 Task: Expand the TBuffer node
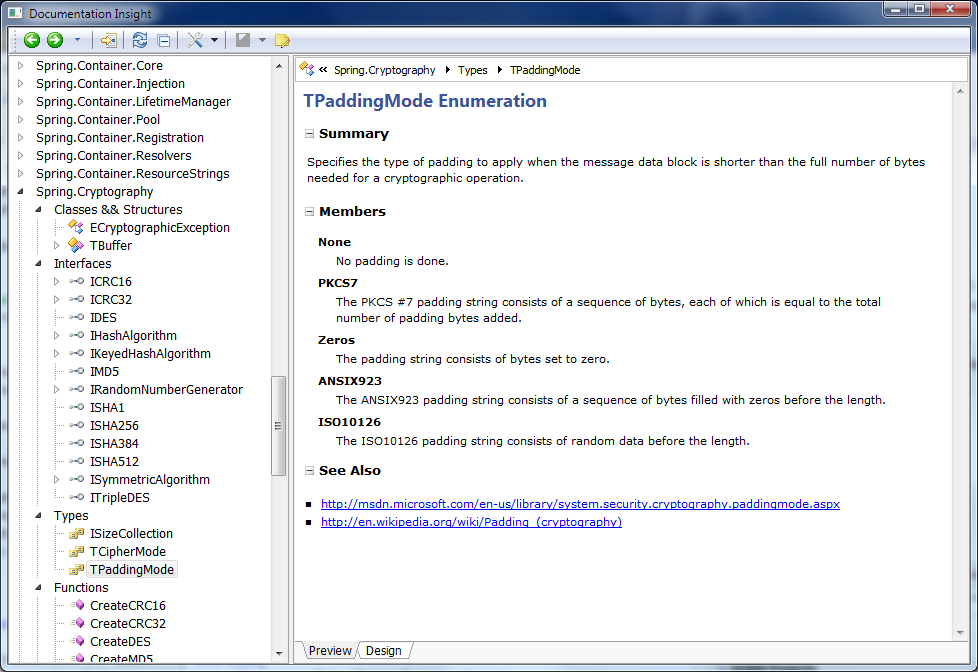[57, 245]
